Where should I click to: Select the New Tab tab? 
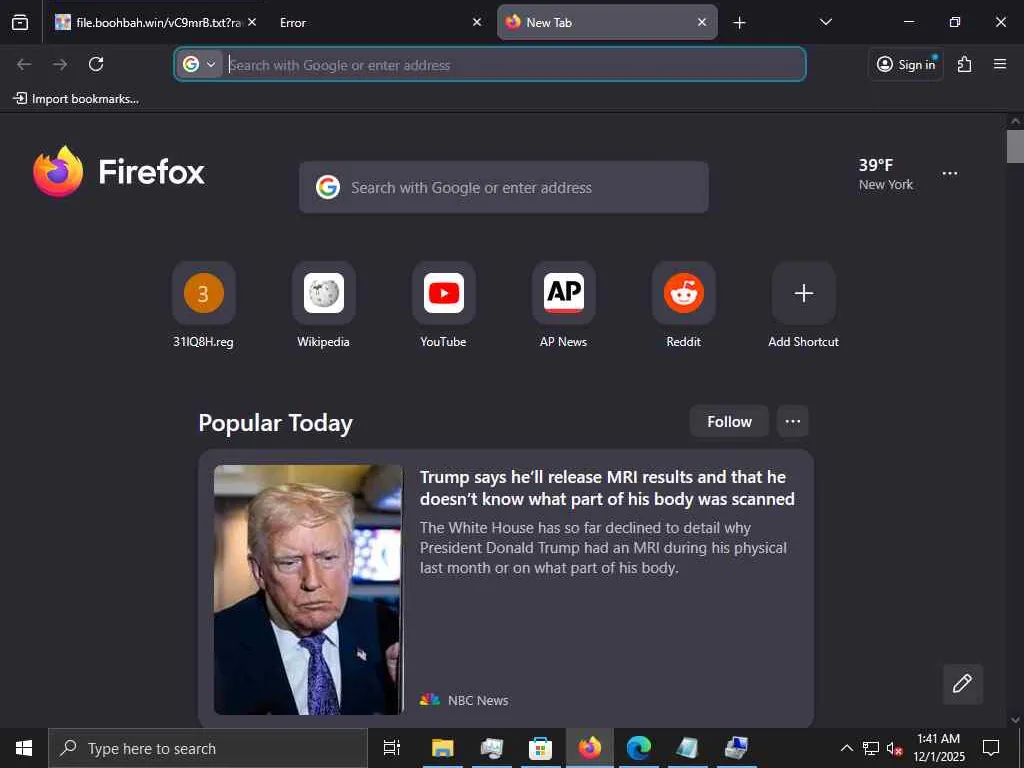[607, 23]
